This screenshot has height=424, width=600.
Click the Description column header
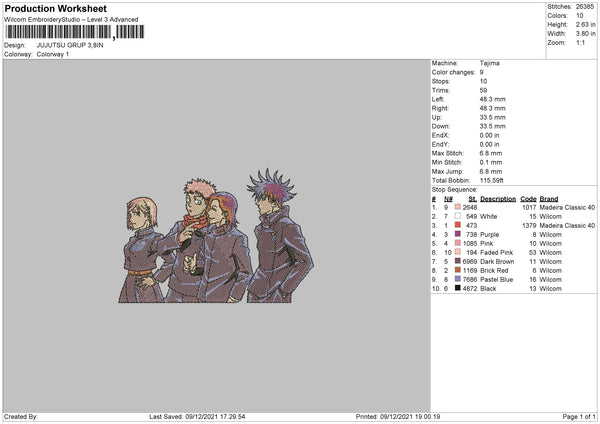(498, 199)
